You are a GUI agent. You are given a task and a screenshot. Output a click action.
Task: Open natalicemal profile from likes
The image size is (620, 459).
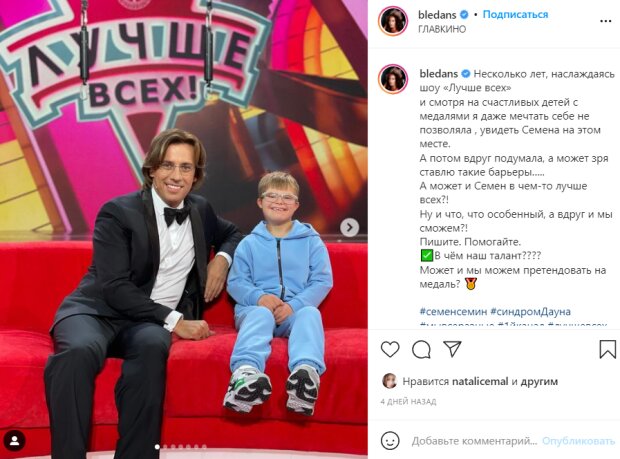[x=480, y=382]
